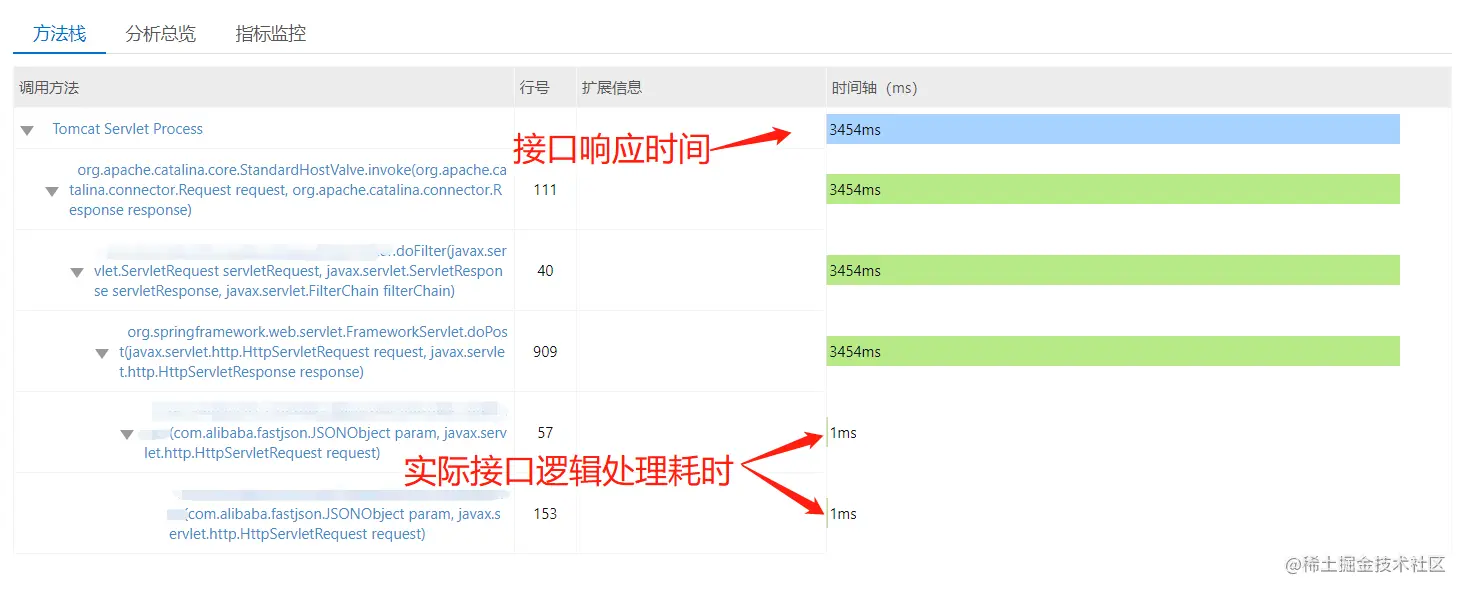The width and height of the screenshot is (1464, 593).
Task: Click line number 57 cell
Action: (545, 433)
